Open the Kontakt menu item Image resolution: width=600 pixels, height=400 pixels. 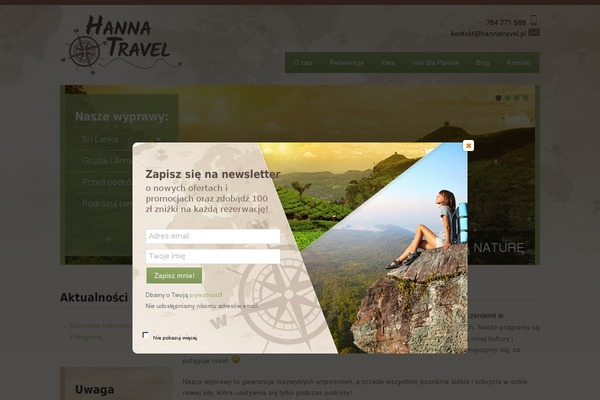[x=518, y=62]
